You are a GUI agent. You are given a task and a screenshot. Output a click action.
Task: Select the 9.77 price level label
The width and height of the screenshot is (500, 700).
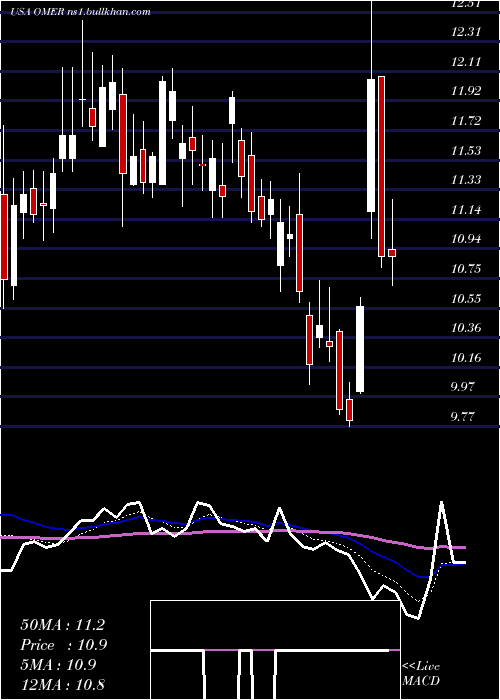[x=463, y=417]
